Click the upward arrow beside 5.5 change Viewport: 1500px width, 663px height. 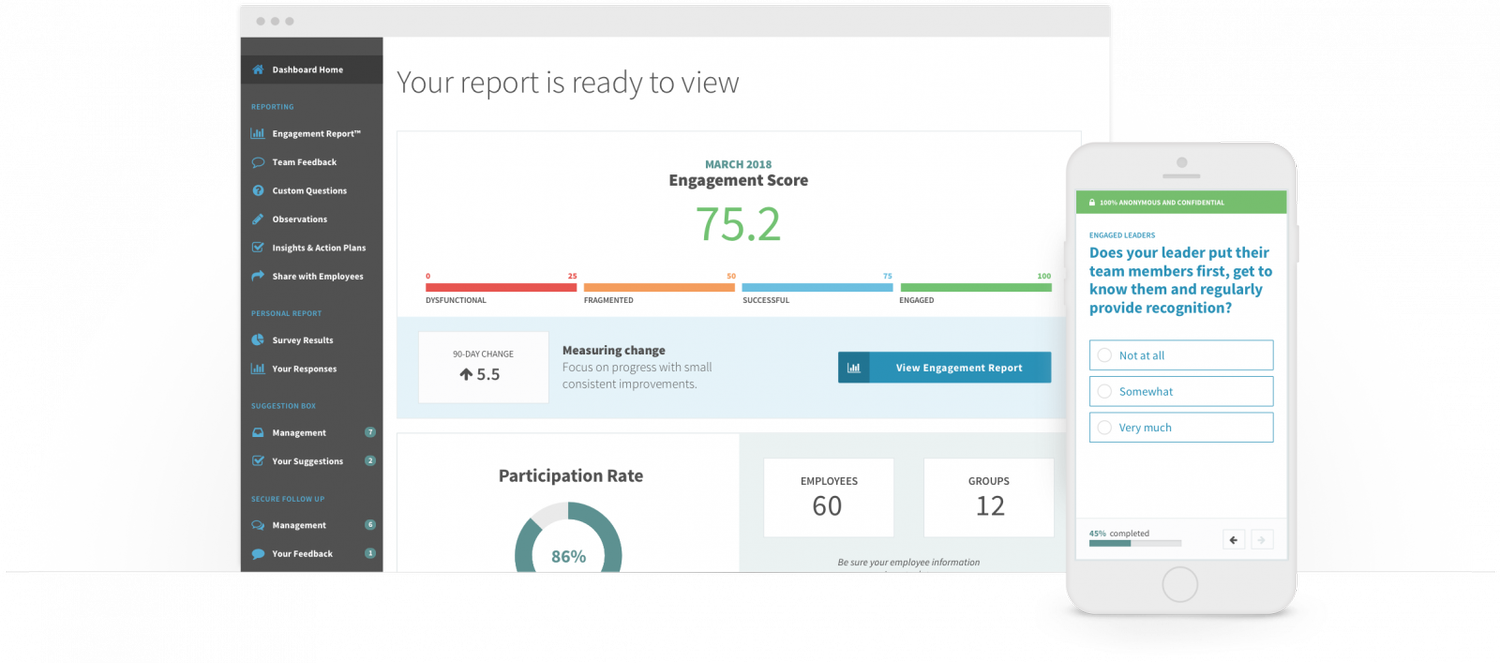pos(465,375)
